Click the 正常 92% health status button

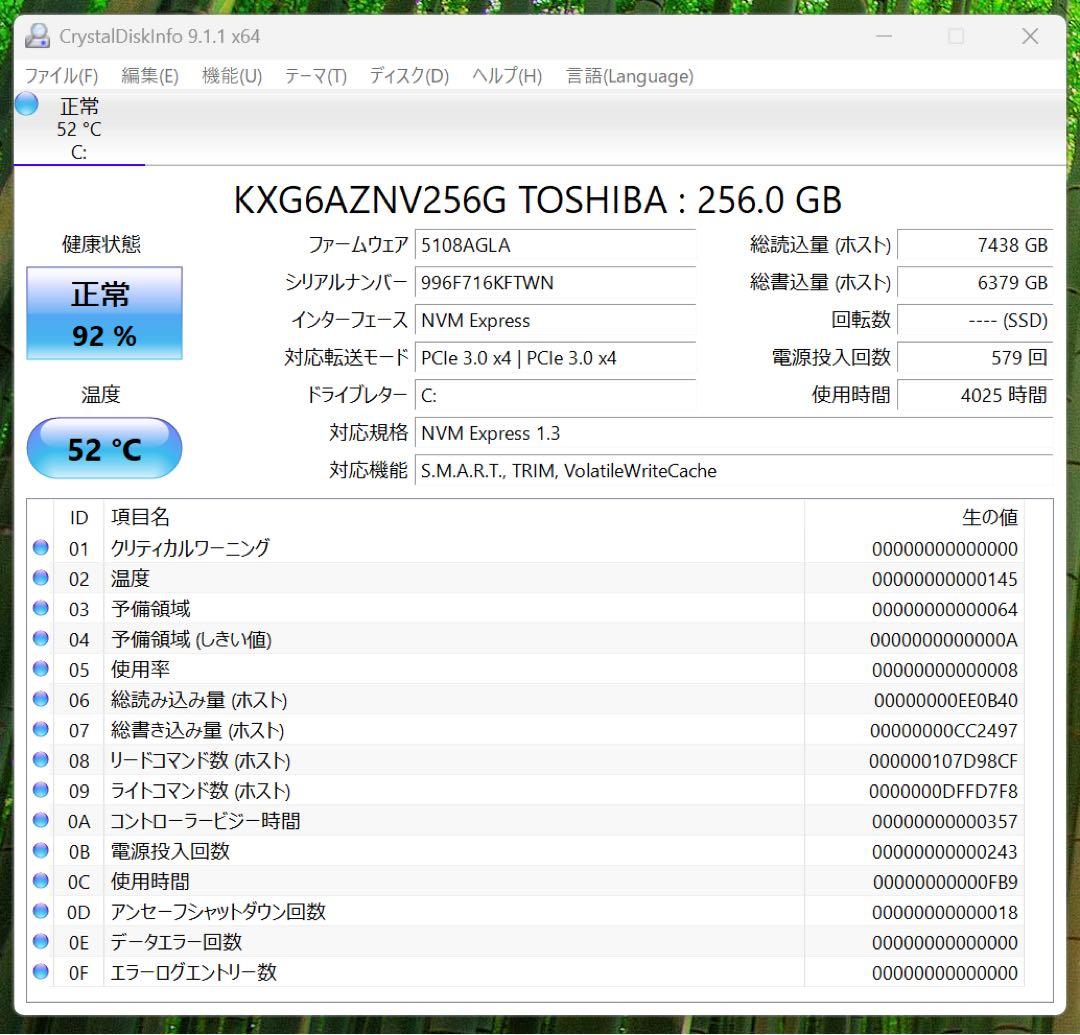pyautogui.click(x=104, y=313)
